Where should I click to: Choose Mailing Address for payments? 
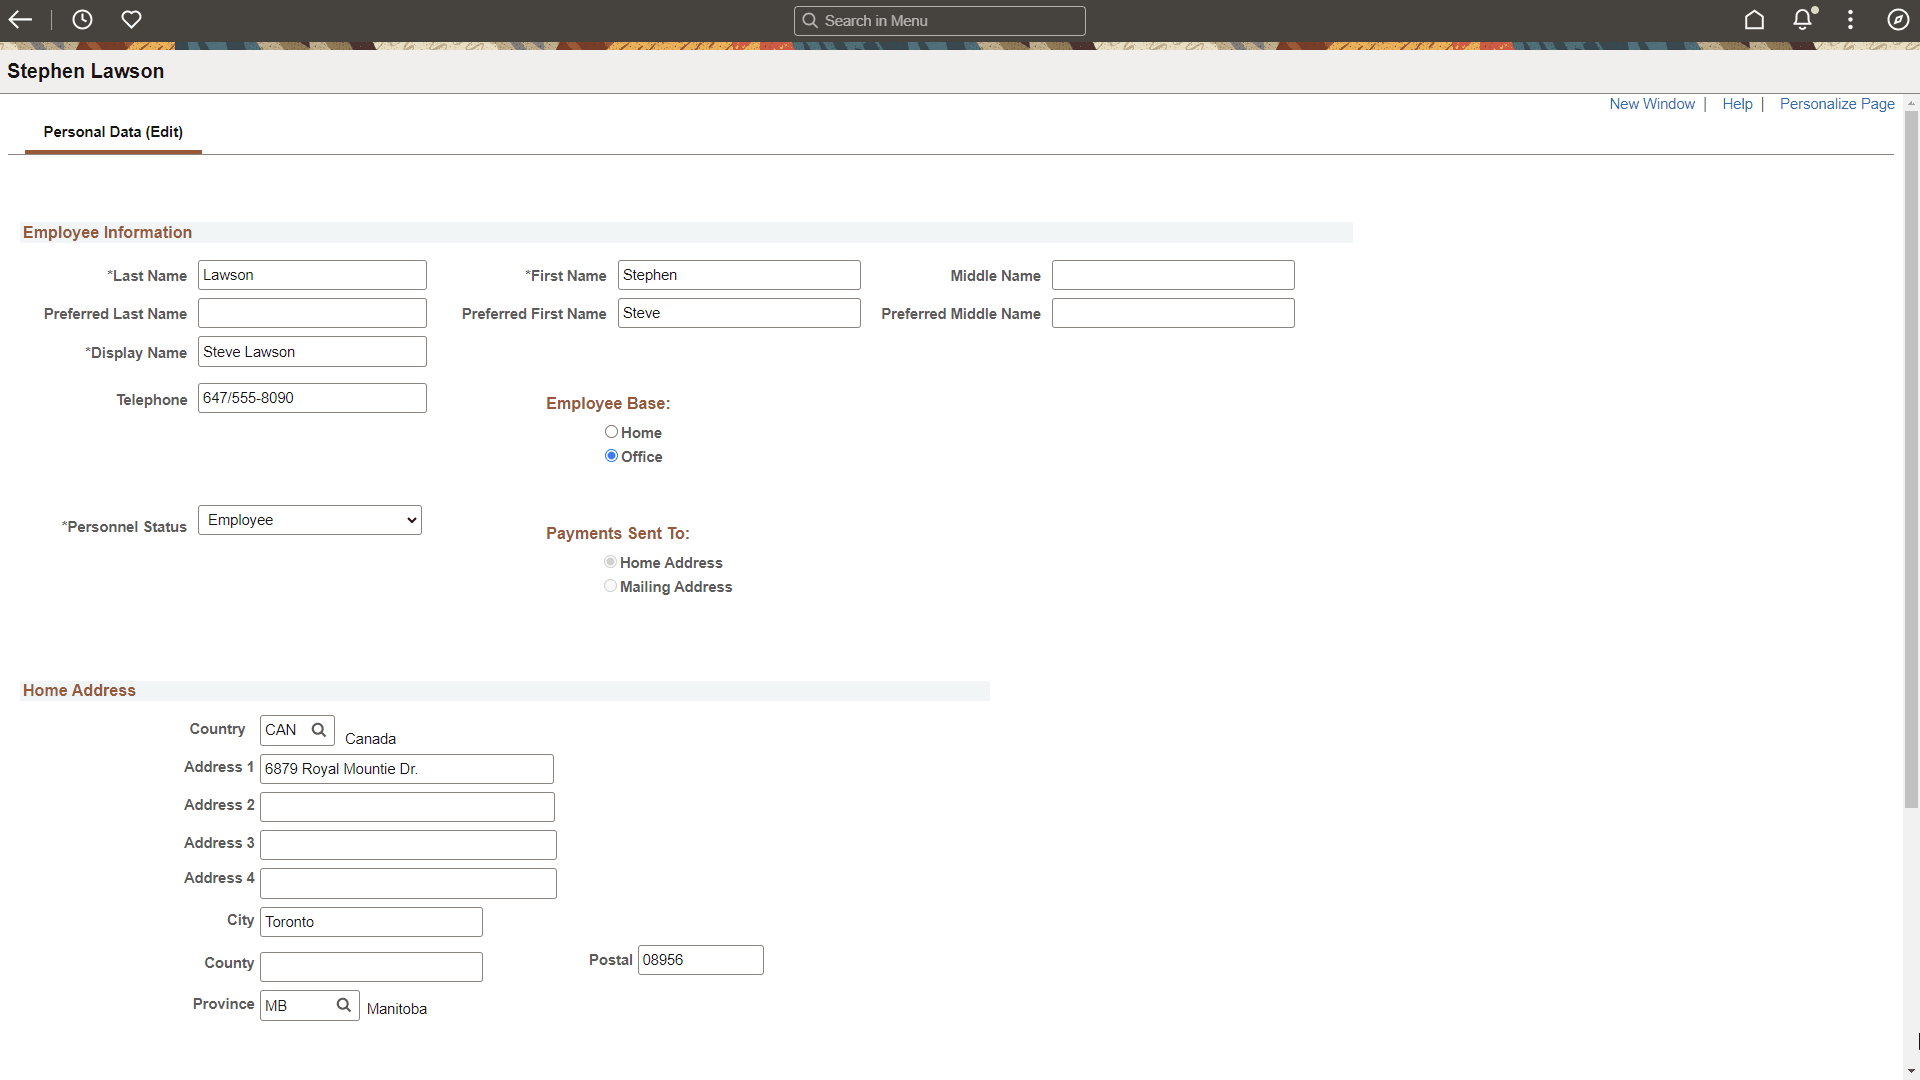pyautogui.click(x=611, y=586)
